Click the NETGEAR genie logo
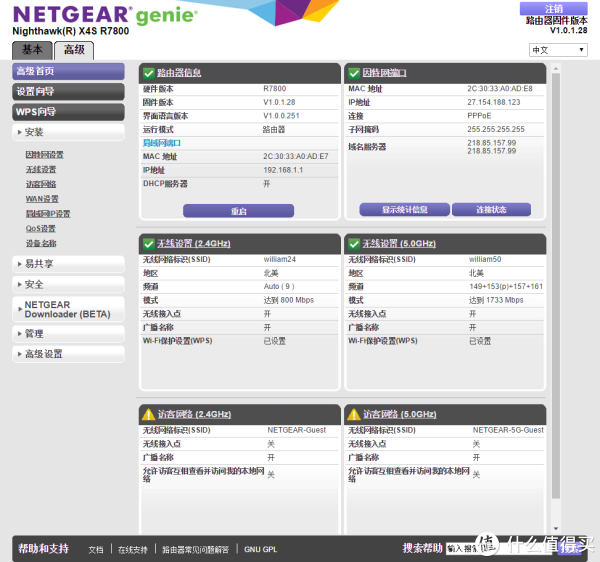The image size is (600, 562). point(105,15)
